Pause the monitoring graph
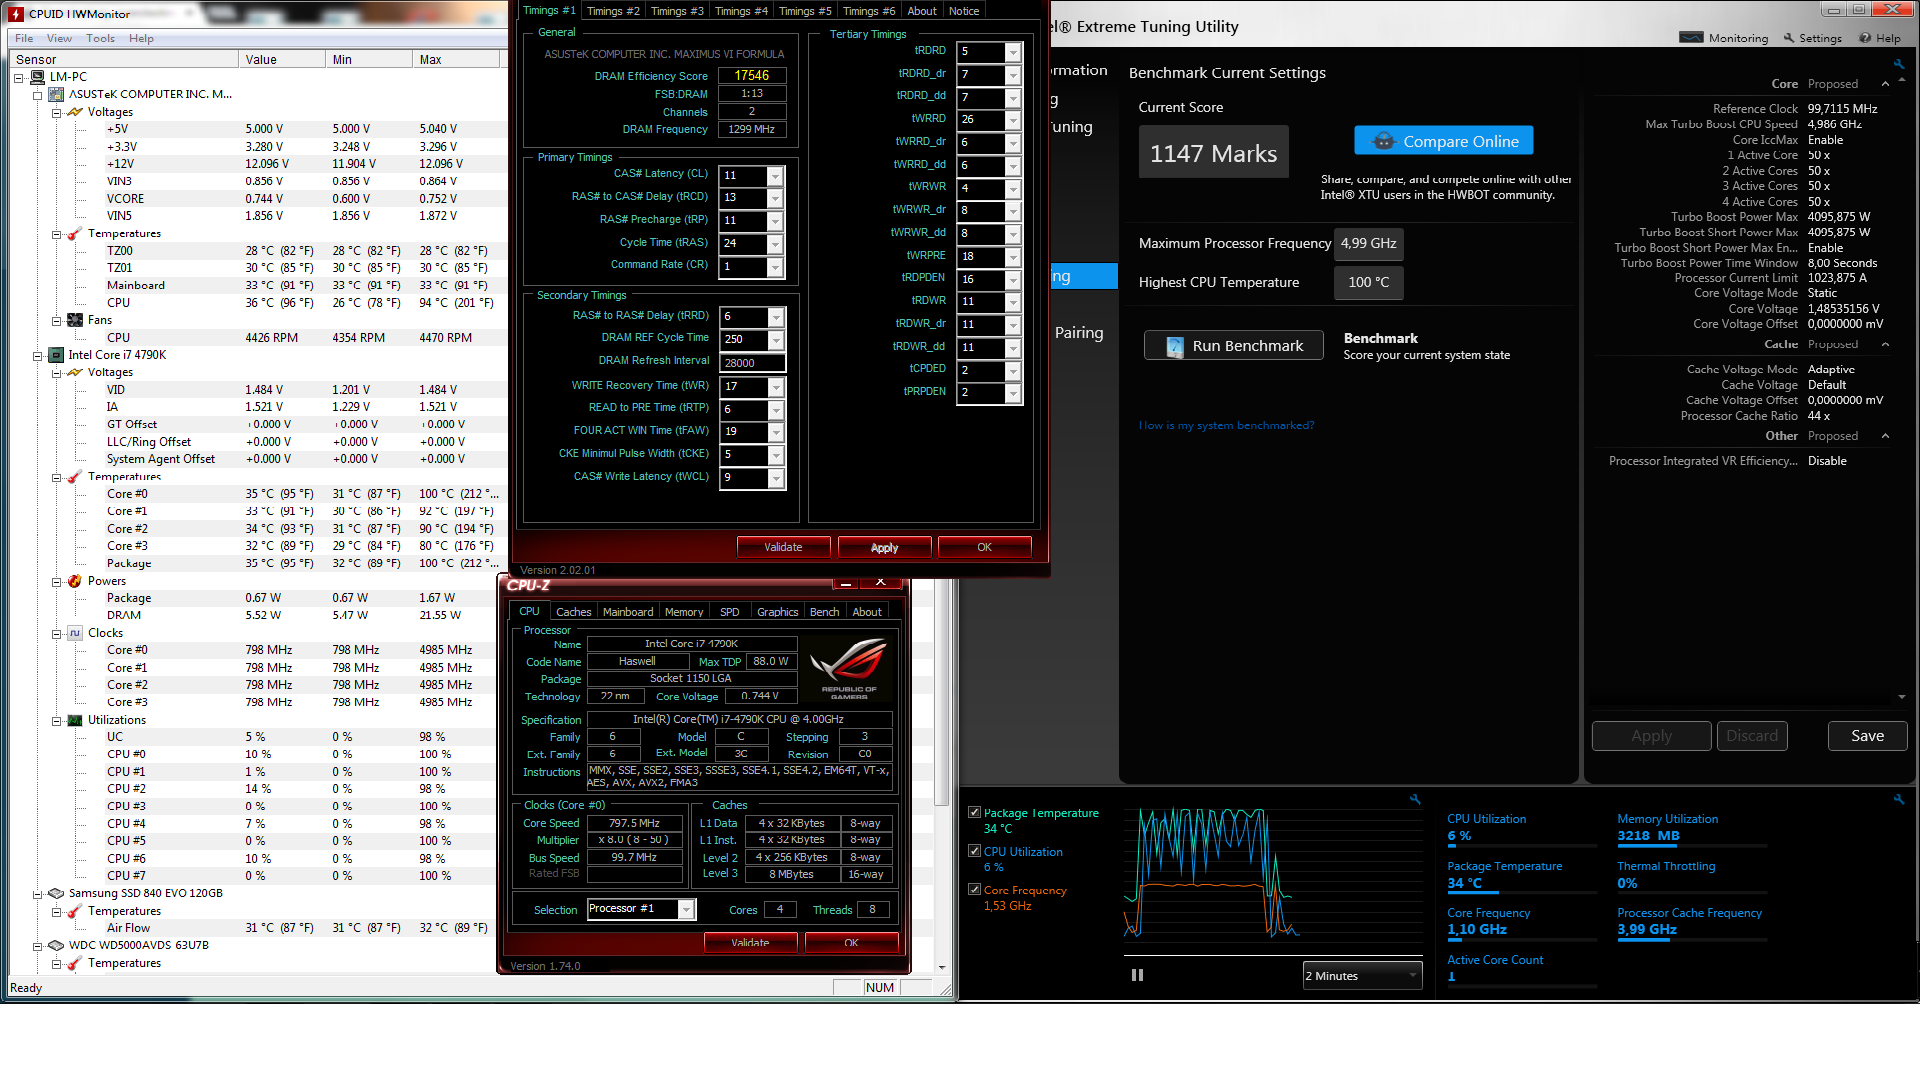Image resolution: width=1920 pixels, height=1080 pixels. pos(1137,975)
